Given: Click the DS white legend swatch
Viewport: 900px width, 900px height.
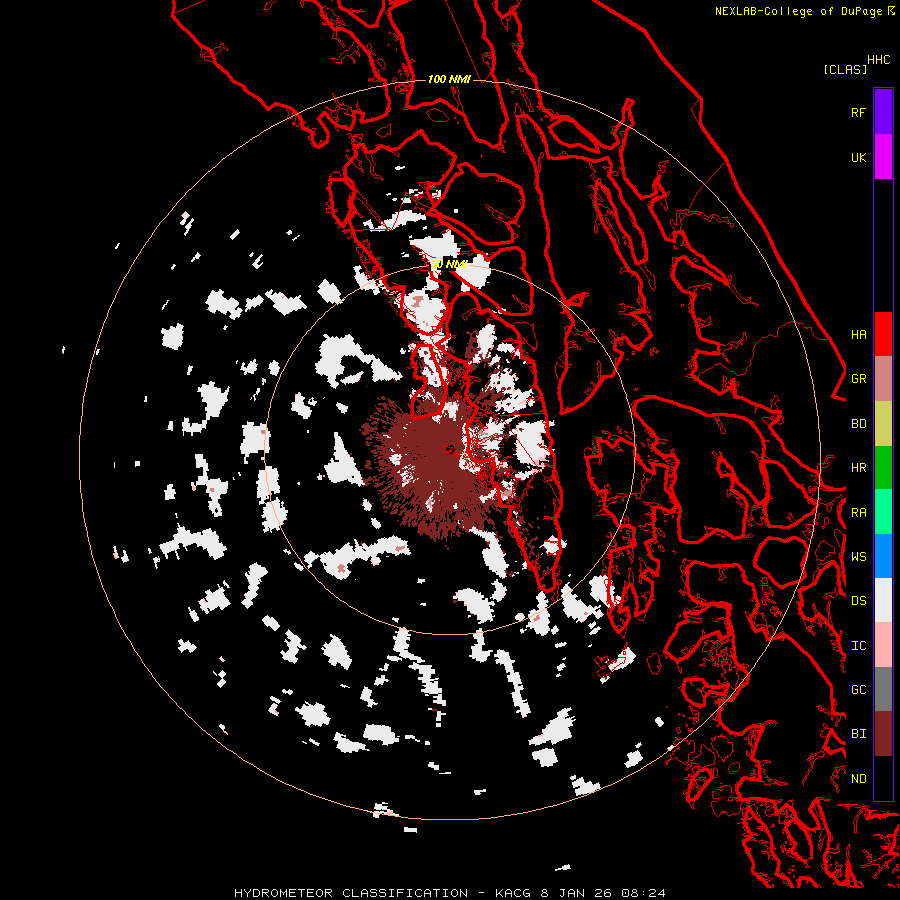Looking at the screenshot, I should (883, 600).
